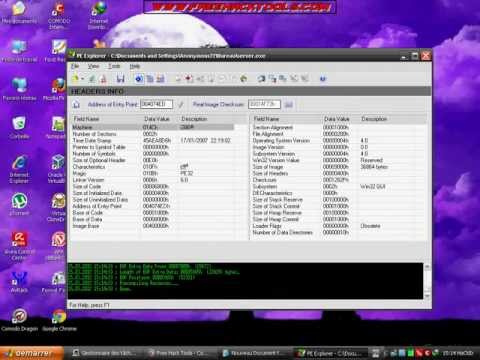Image resolution: width=480 pixels, height=360 pixels.
Task: Click the left table's Field Name column header
Action: [107, 119]
